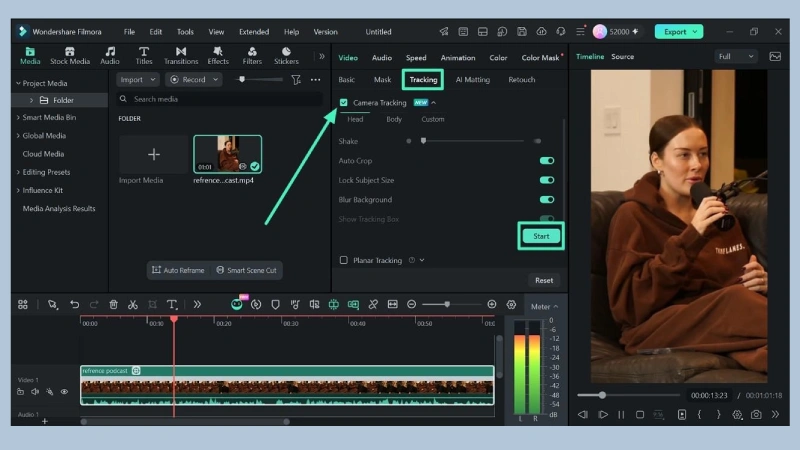
Task: Lock the Video 1 track
Action: tap(20, 392)
